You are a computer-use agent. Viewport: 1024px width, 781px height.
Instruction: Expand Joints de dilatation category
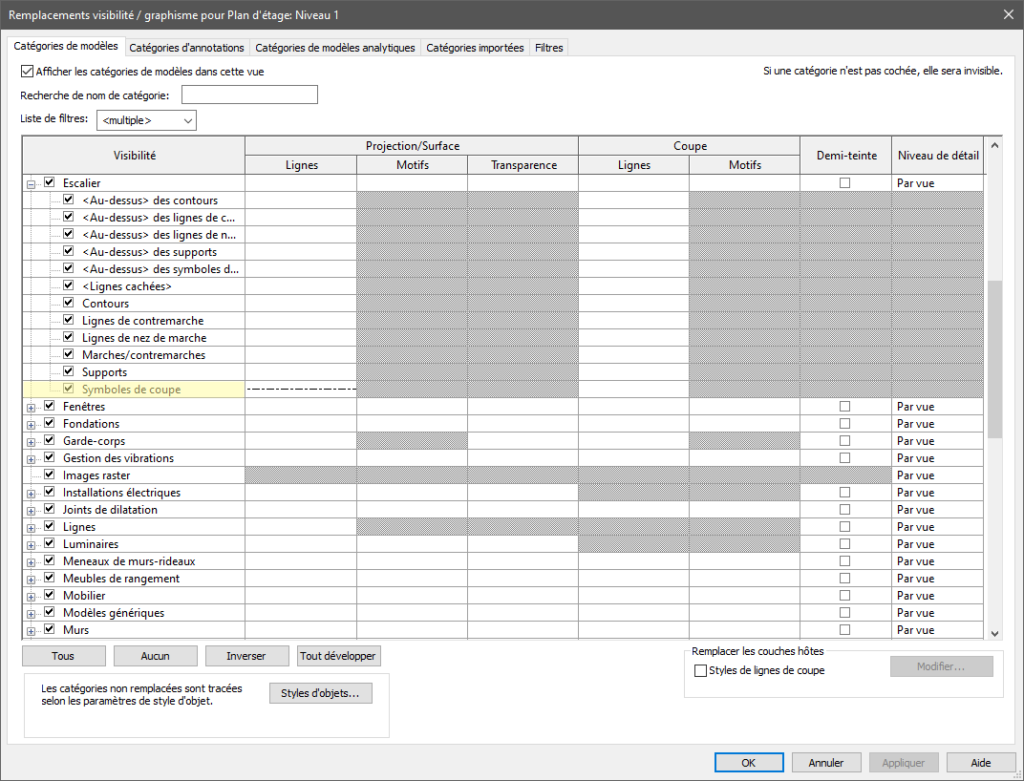[31, 511]
